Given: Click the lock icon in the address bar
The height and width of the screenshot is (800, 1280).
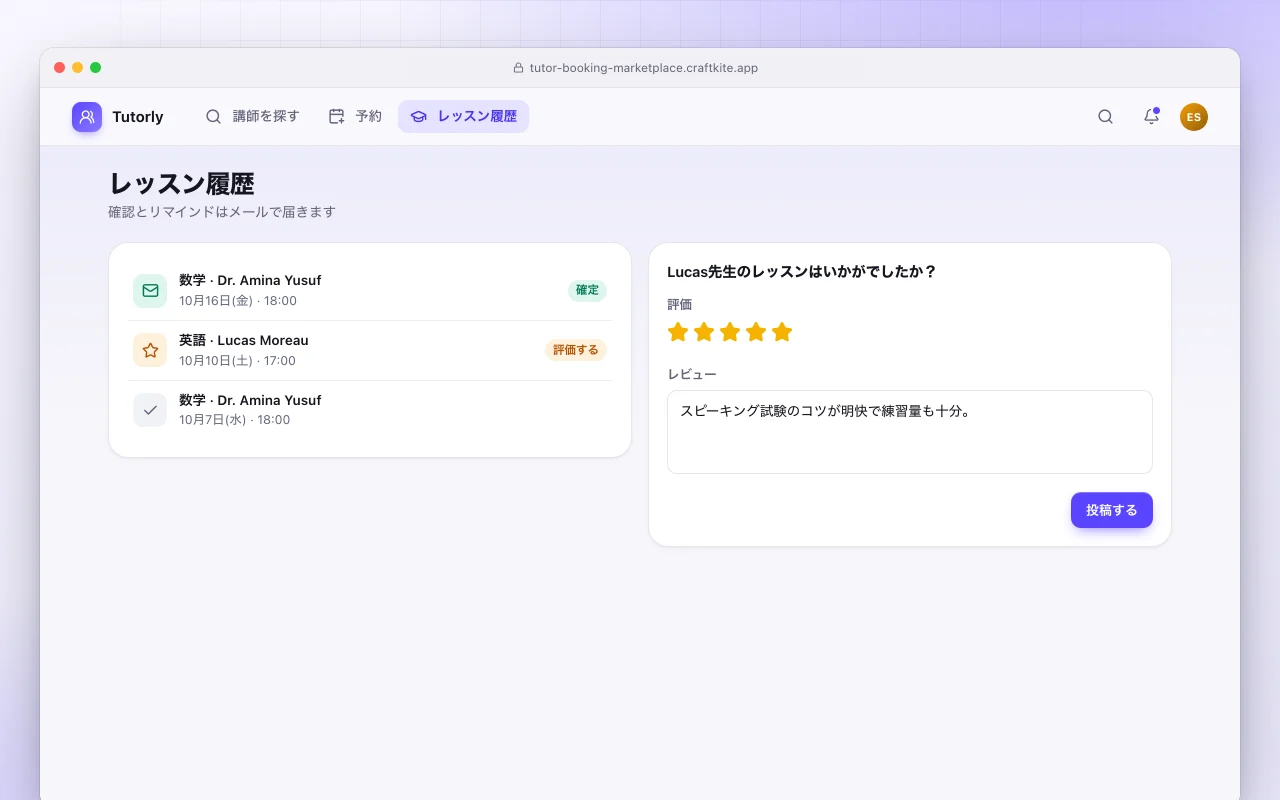Looking at the screenshot, I should [518, 68].
